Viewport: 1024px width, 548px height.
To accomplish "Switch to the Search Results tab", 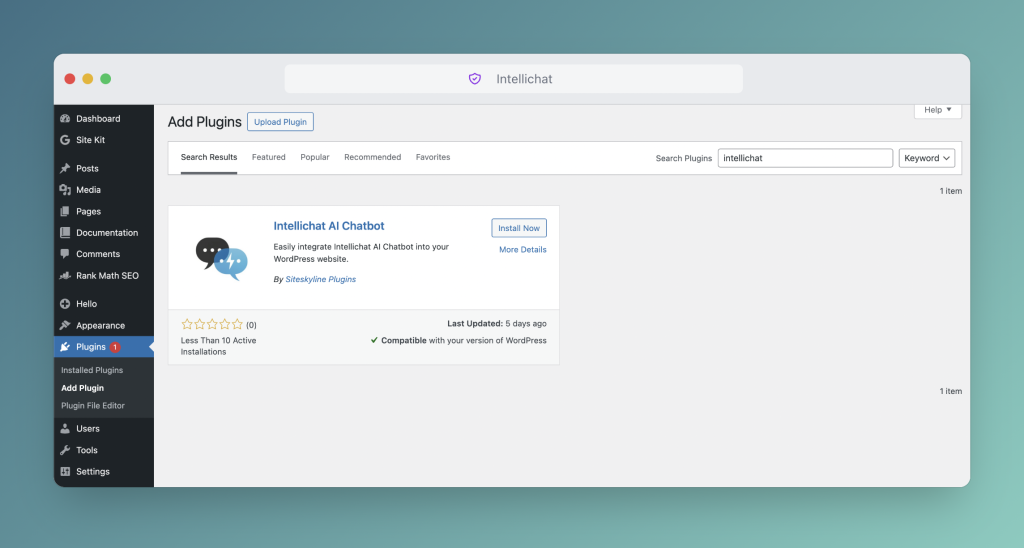I will [x=209, y=157].
